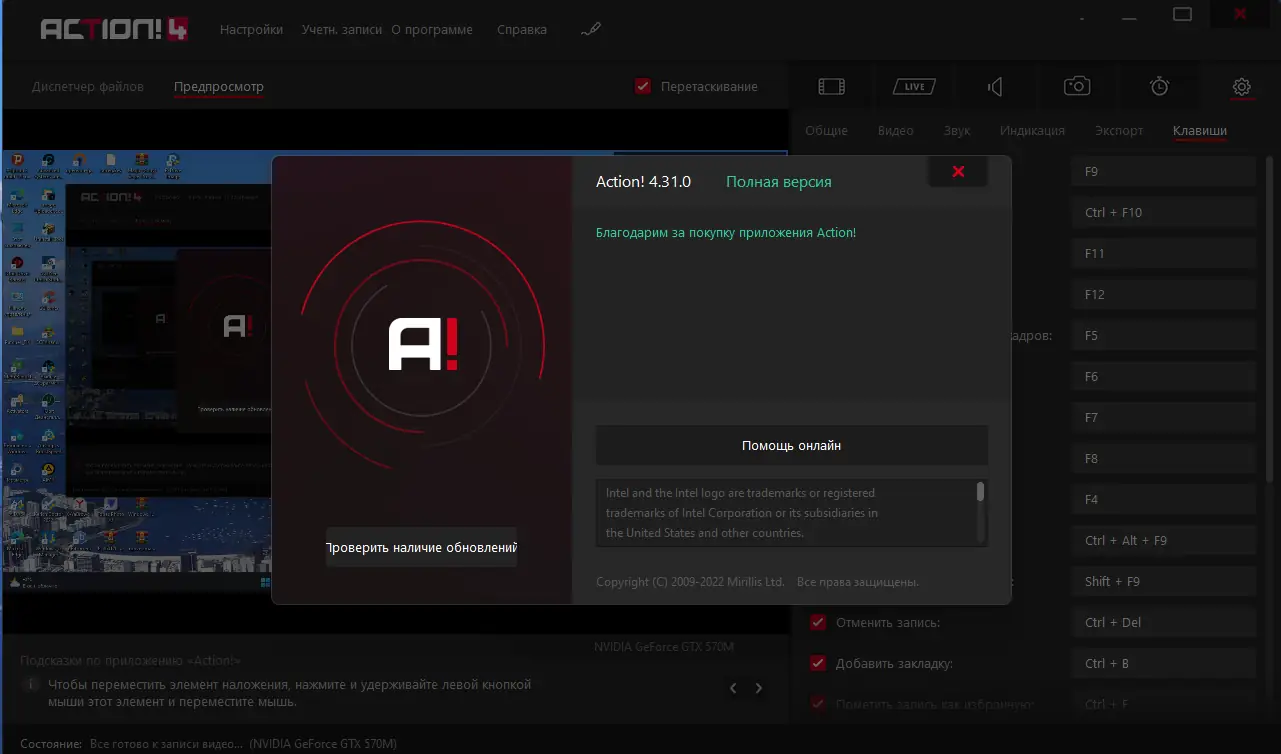The height and width of the screenshot is (754, 1281).
Task: Click the info icon beside the tip text
Action: 32,686
